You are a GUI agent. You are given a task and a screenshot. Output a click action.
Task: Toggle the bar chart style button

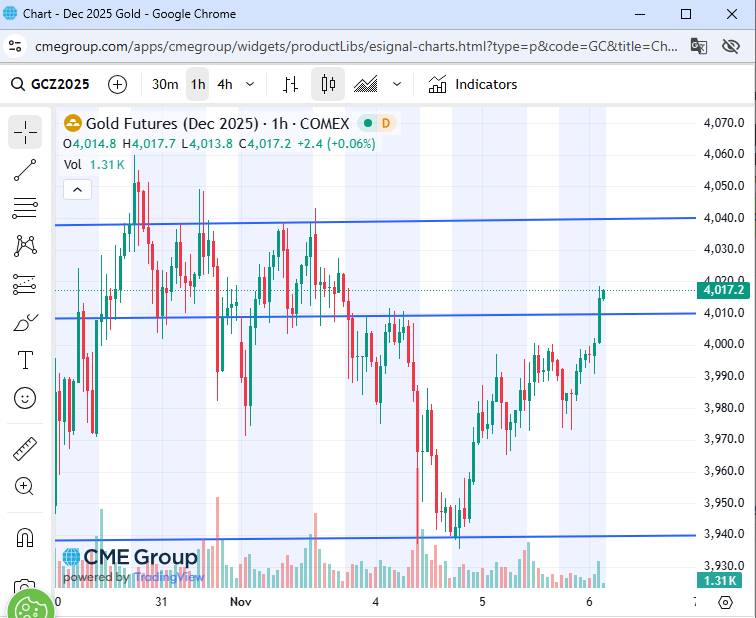(291, 84)
